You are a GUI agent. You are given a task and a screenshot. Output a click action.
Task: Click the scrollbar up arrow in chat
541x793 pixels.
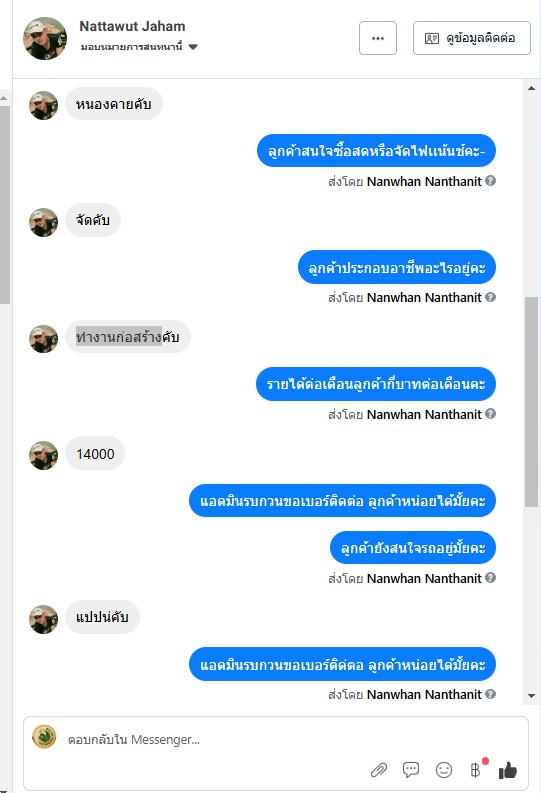[531, 88]
